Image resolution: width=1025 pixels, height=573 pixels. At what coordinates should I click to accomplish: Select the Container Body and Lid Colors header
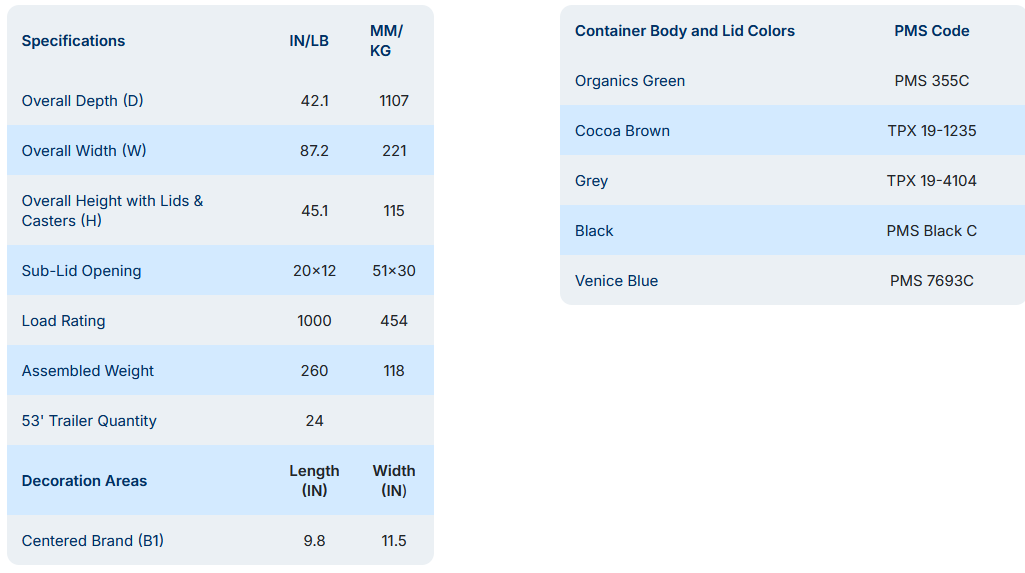(x=685, y=31)
